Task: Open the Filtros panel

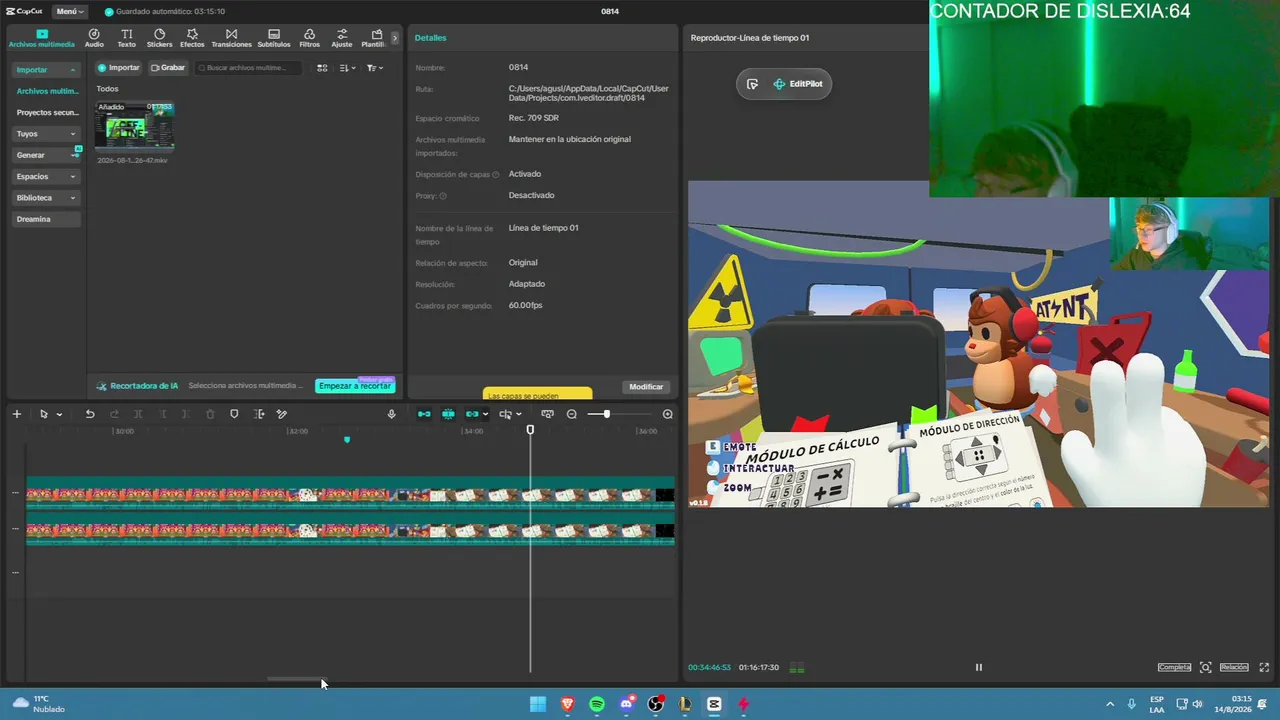Action: coord(309,38)
